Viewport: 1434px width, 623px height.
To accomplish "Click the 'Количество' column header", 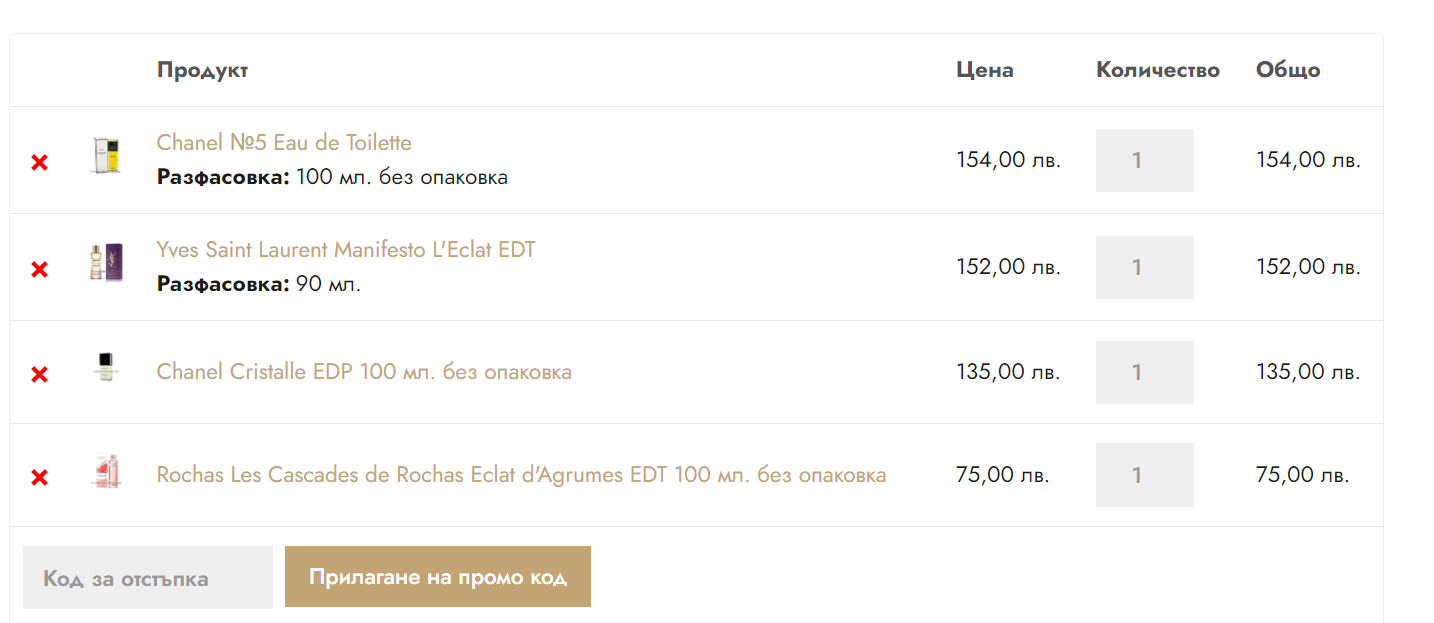I will (1157, 70).
